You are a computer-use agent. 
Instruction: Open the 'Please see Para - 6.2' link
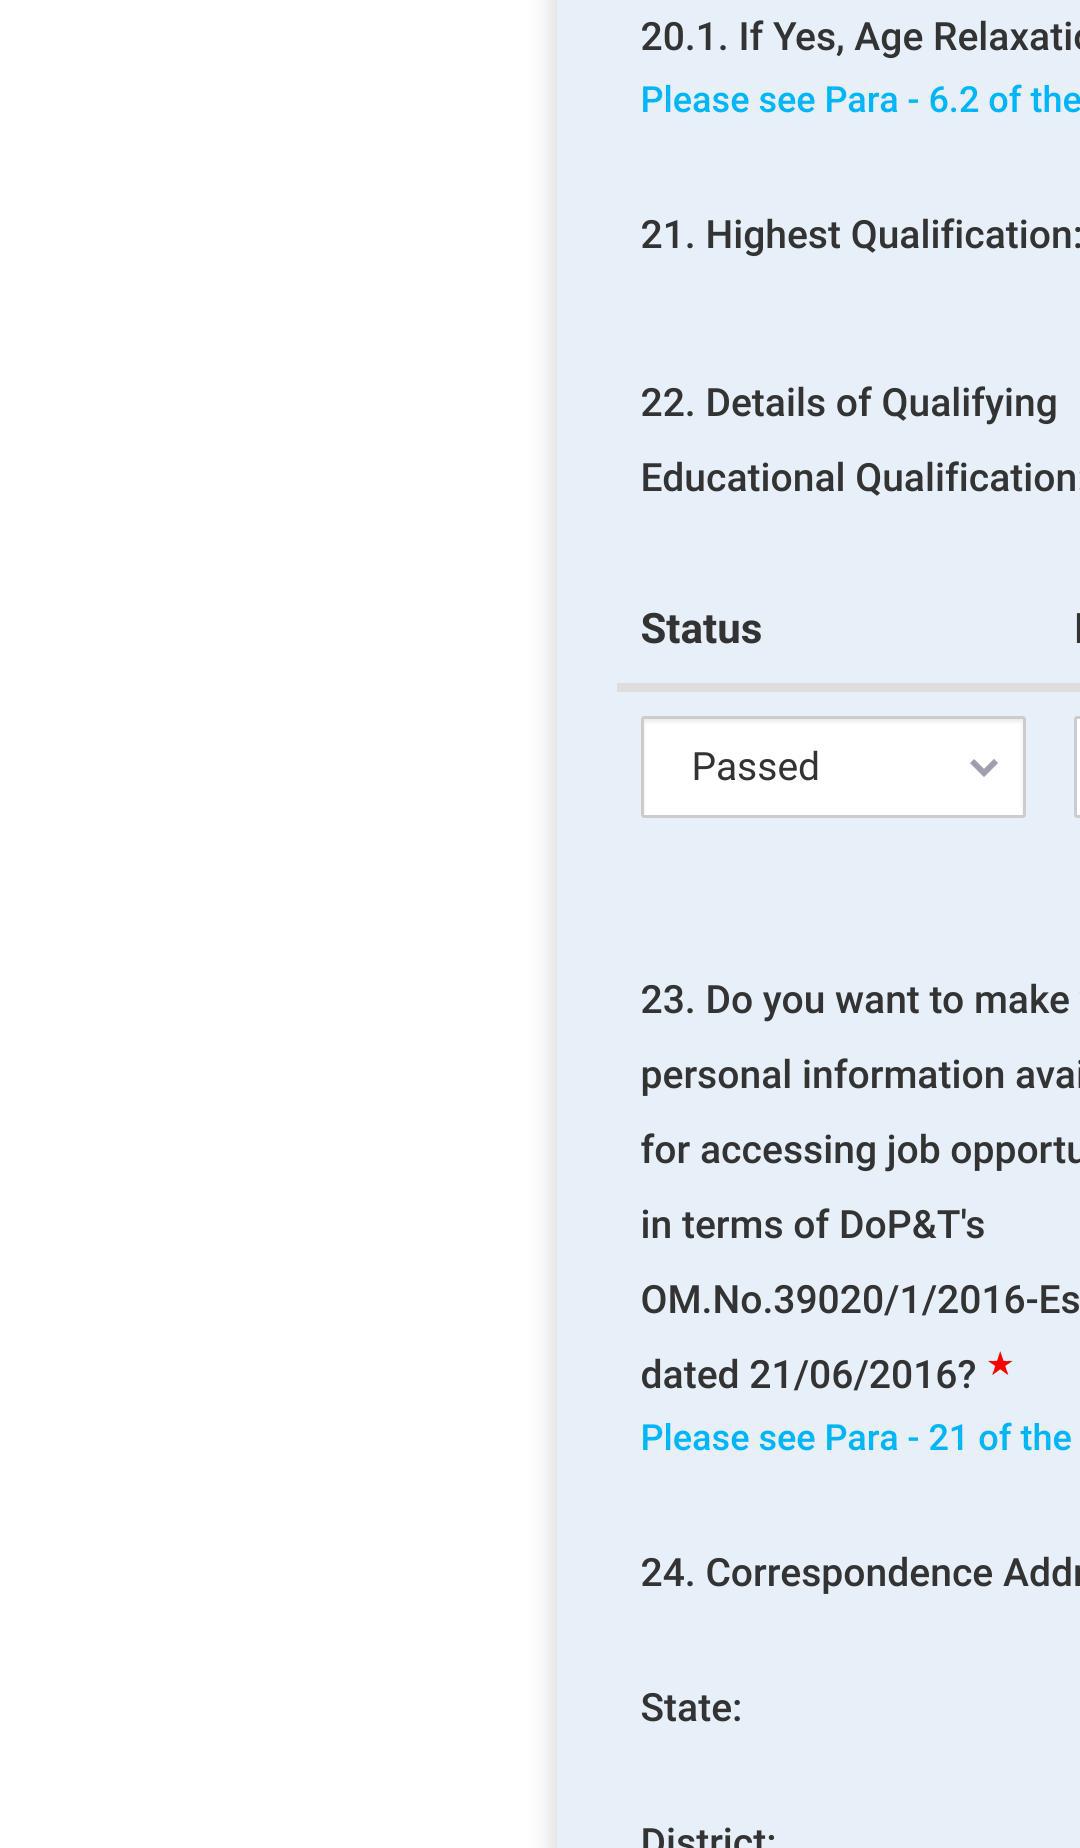coord(860,100)
